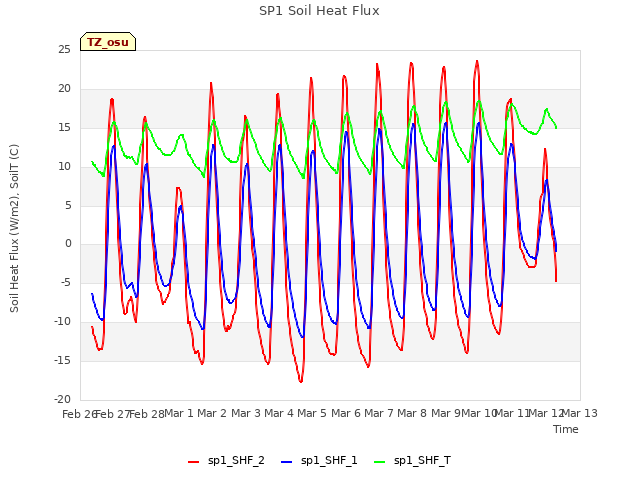
Task: Click the green sp1_SHF_T legend color marker
Action: (380, 462)
